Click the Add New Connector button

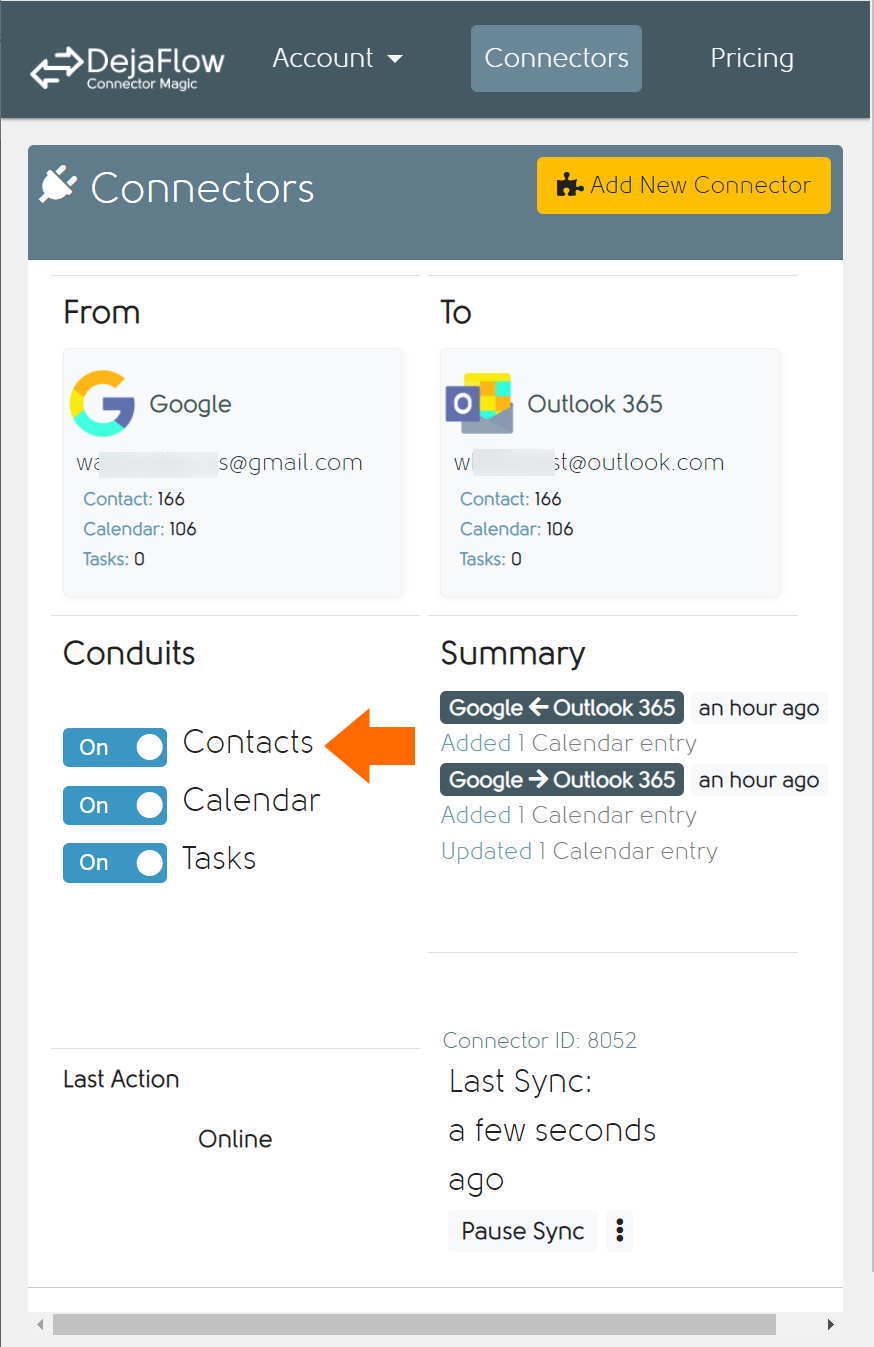(684, 185)
